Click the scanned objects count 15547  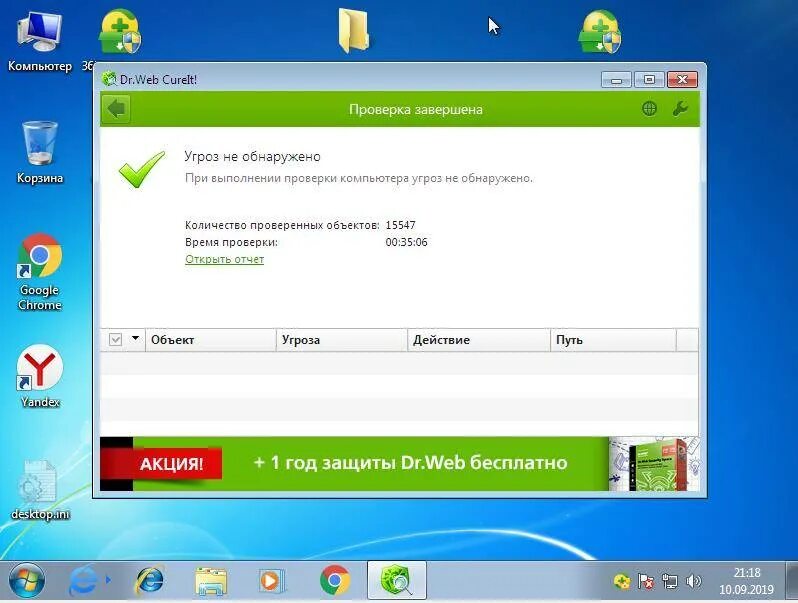pyautogui.click(x=401, y=225)
